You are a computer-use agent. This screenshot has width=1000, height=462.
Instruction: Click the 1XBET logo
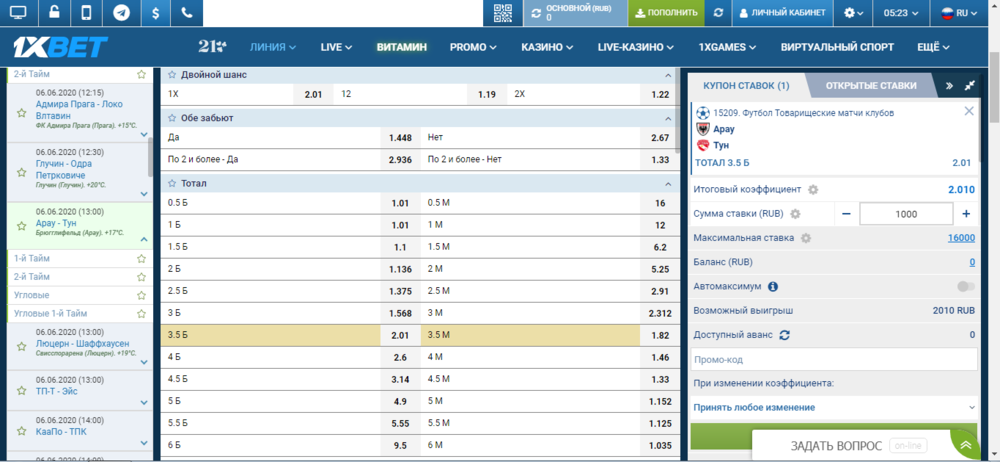pyautogui.click(x=61, y=47)
